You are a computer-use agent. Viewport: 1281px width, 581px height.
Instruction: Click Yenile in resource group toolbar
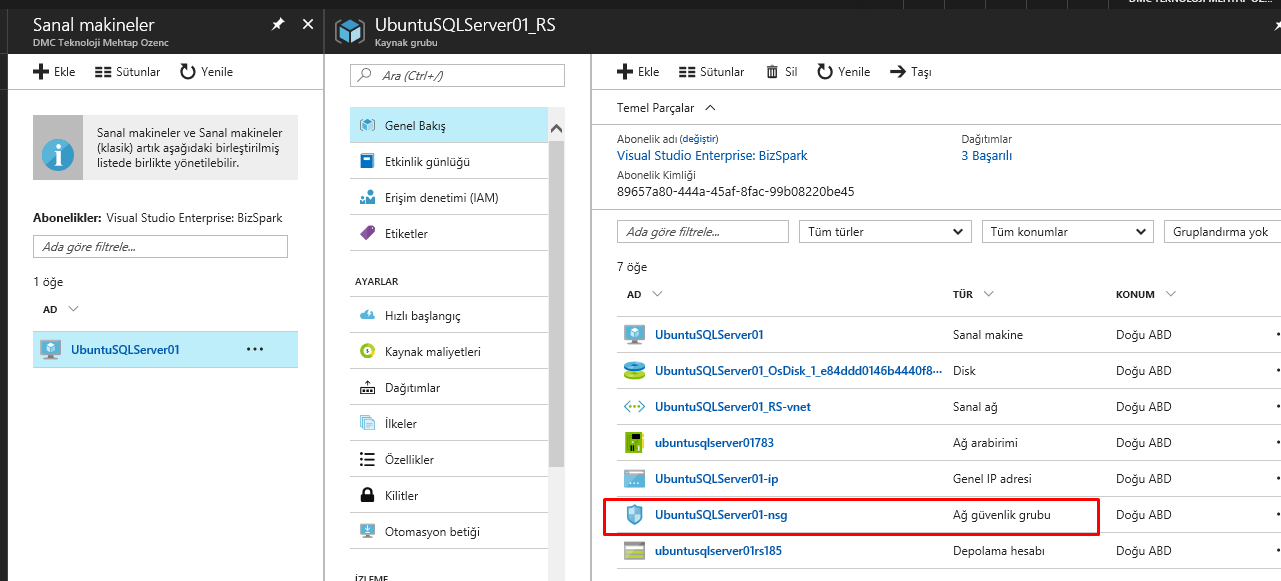click(x=843, y=72)
